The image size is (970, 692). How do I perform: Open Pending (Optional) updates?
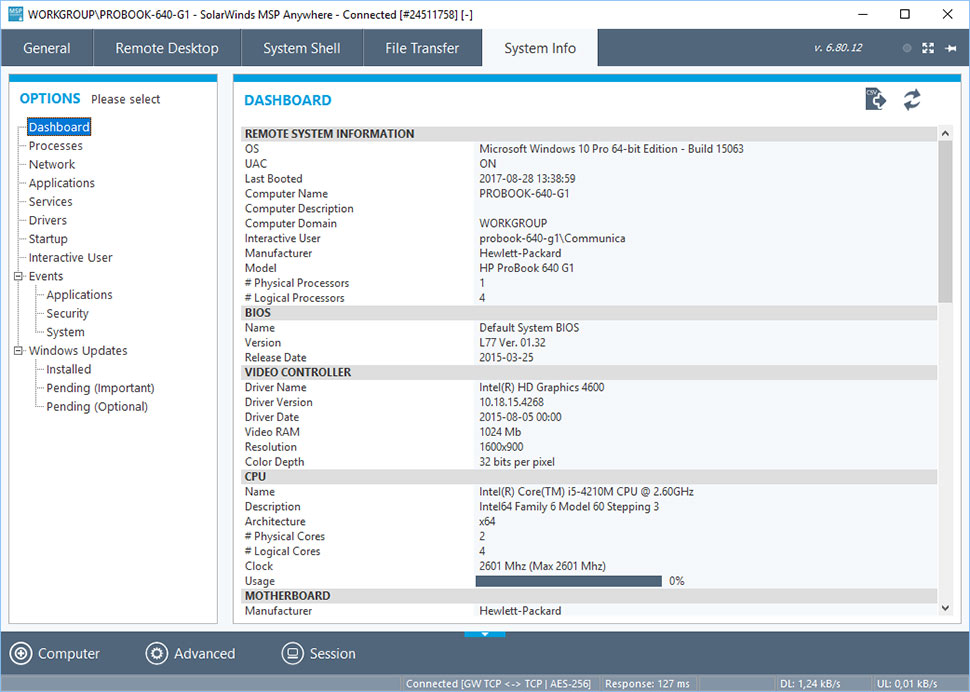point(97,406)
